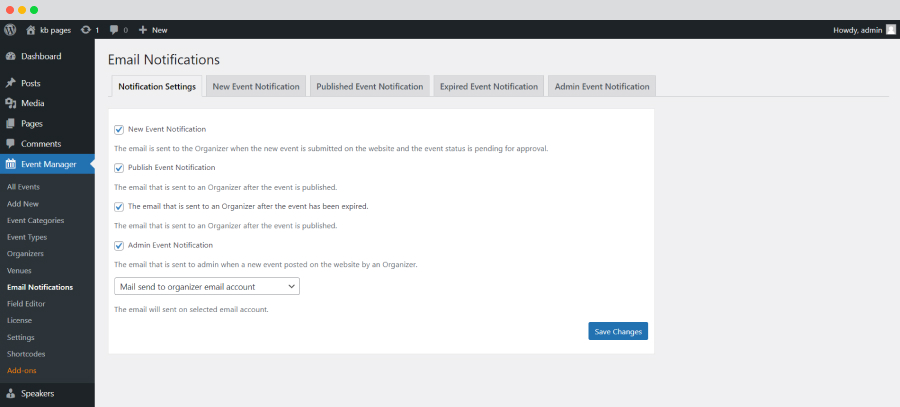Open Settings submenu link

pyautogui.click(x=21, y=338)
